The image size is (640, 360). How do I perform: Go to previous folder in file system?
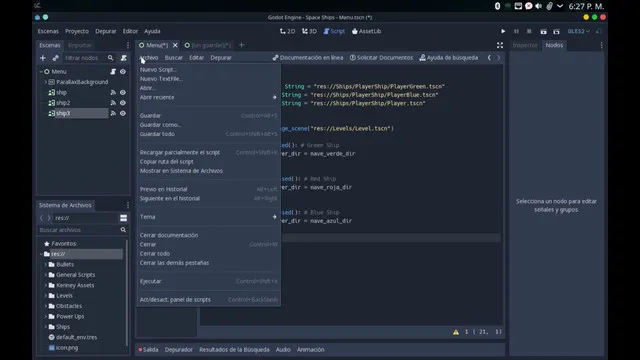coord(41,218)
